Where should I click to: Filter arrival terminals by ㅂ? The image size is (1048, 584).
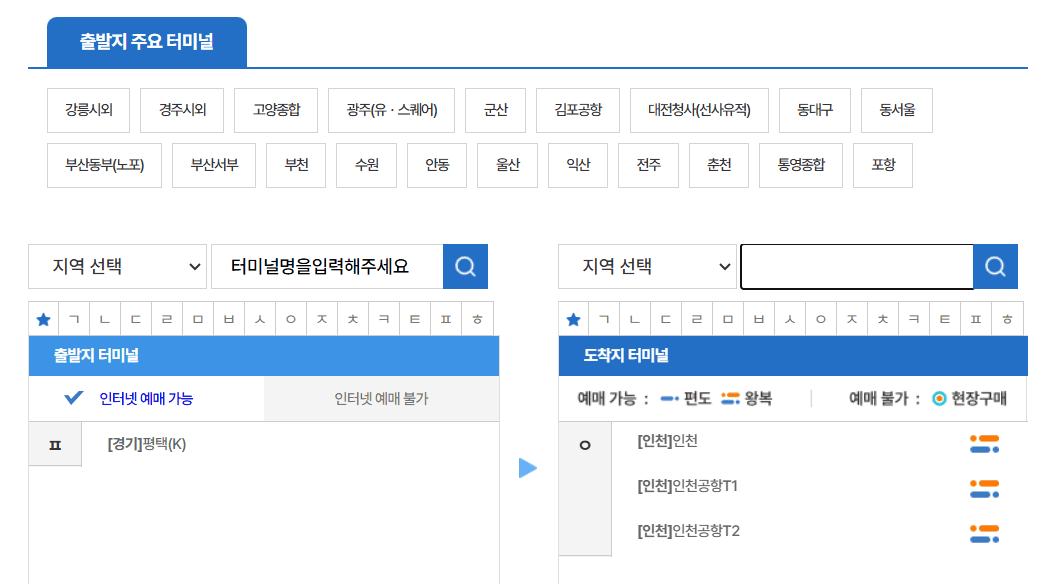[x=759, y=319]
